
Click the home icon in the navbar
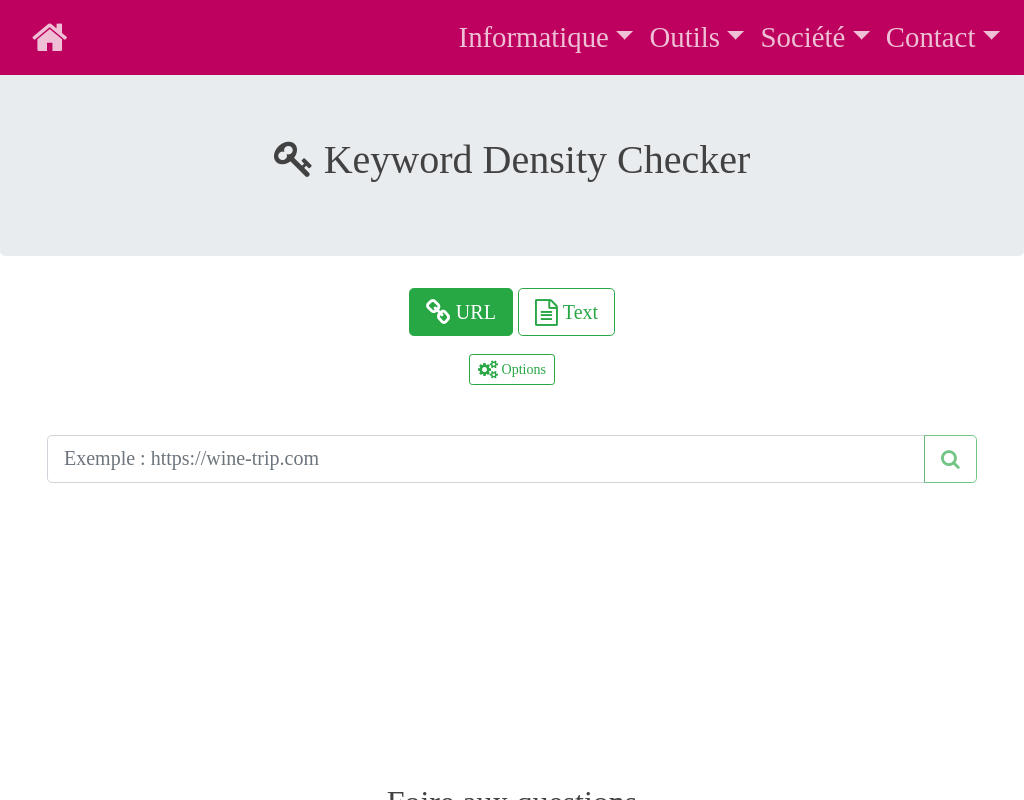click(49, 36)
